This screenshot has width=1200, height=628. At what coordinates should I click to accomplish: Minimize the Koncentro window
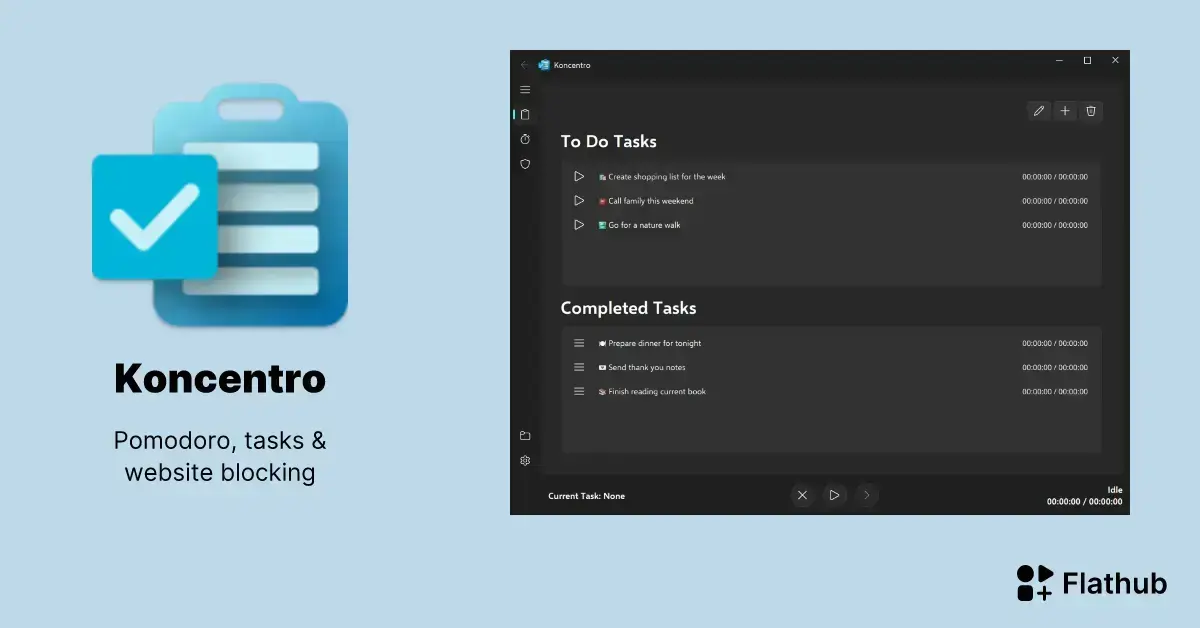click(x=1059, y=61)
